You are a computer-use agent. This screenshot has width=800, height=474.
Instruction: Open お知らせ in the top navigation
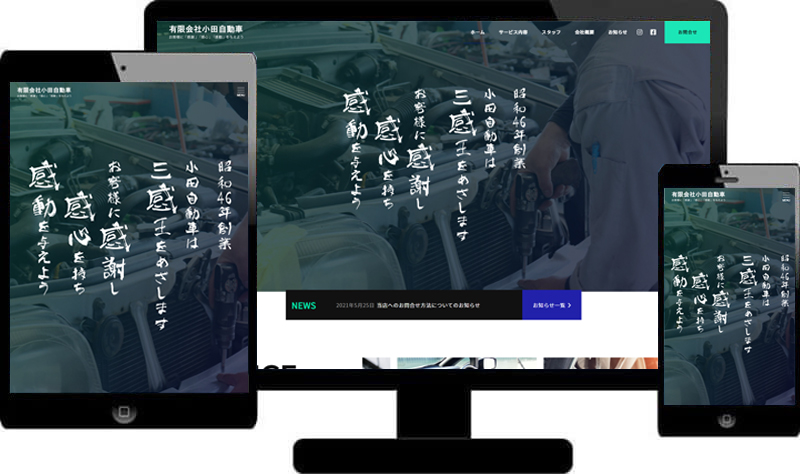click(x=617, y=32)
